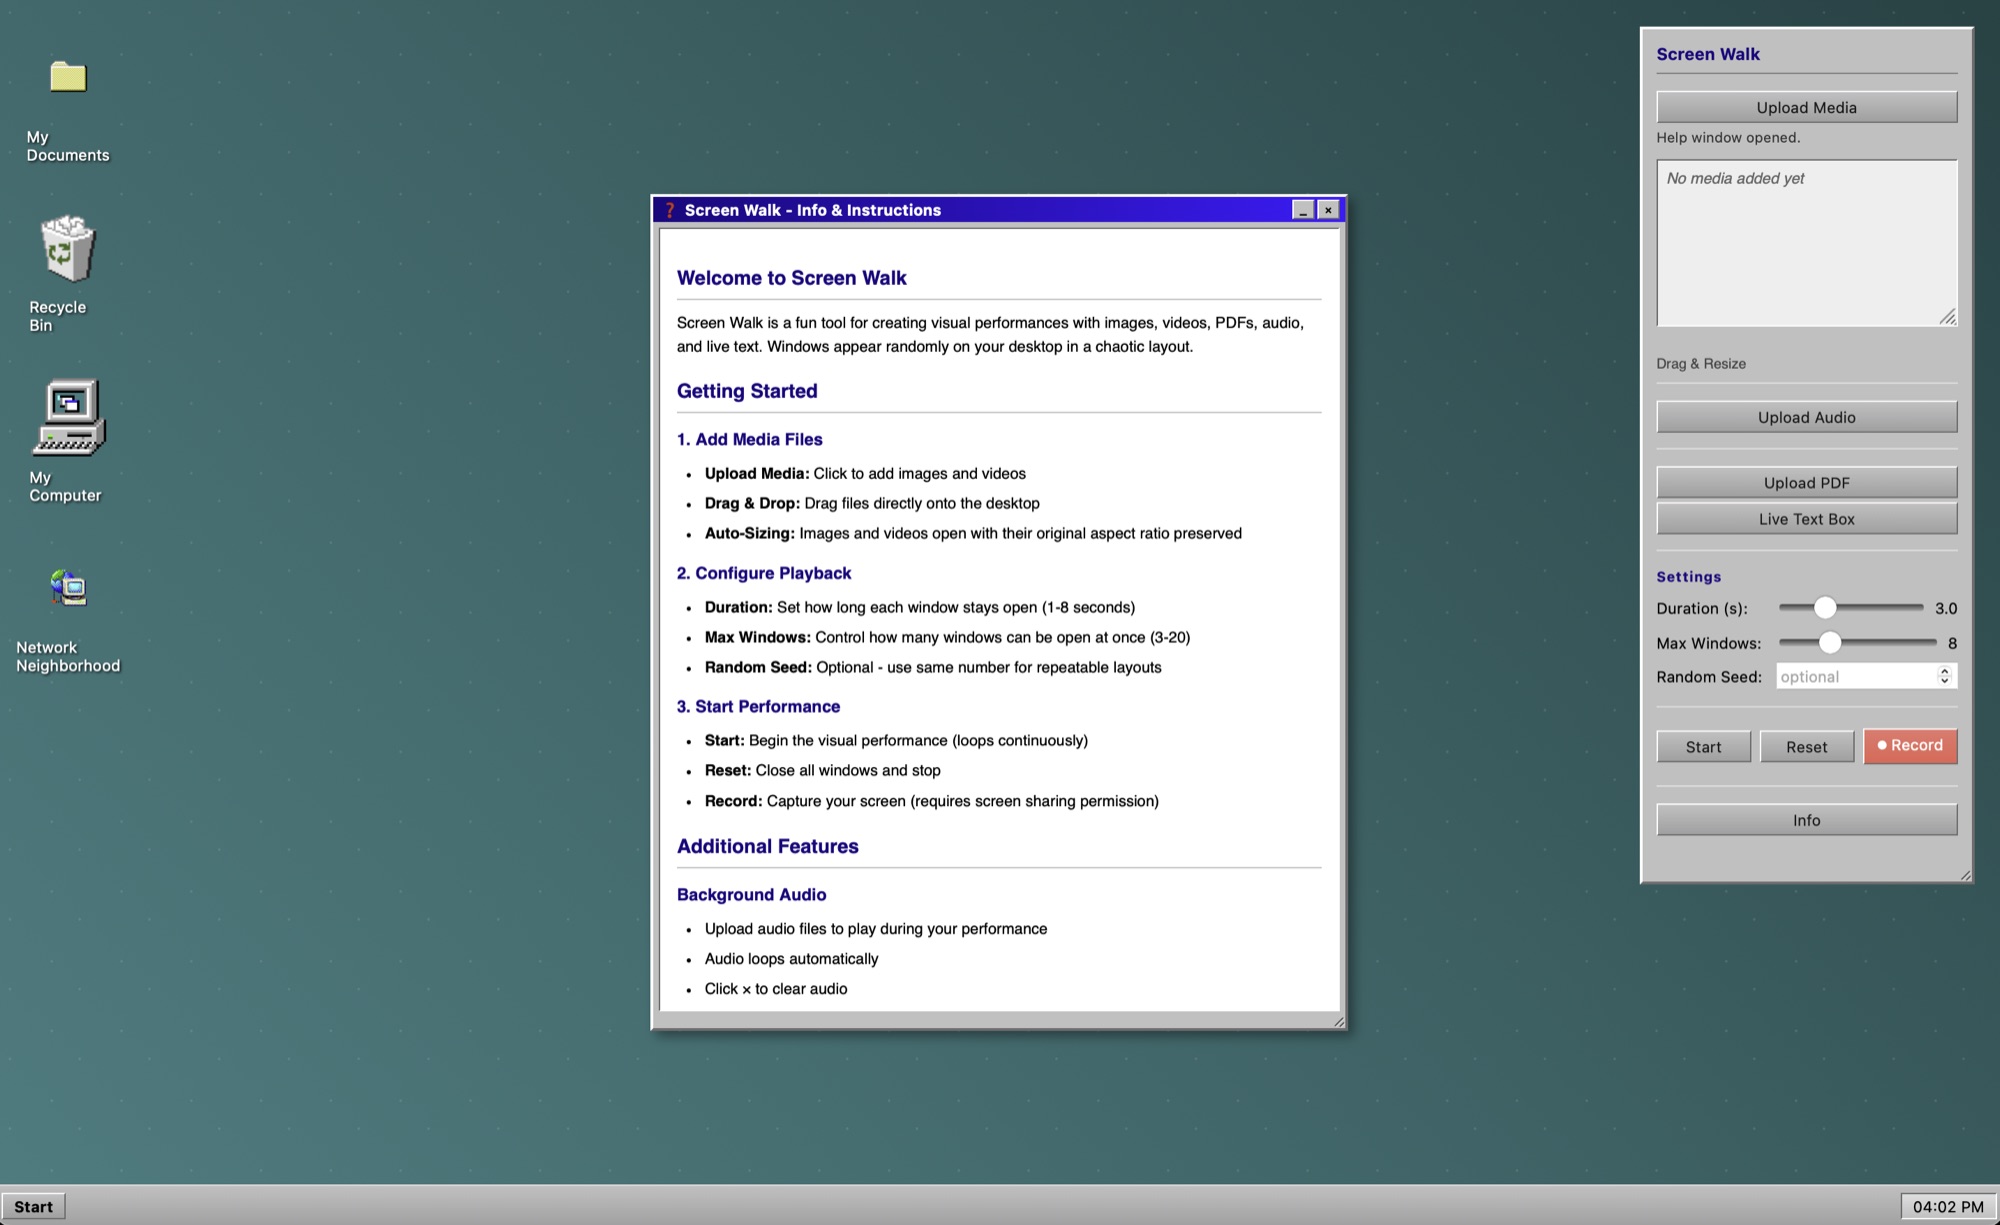Select the Recycle Bin desktop icon
Screen dimensions: 2000x1225
pyautogui.click(x=67, y=248)
